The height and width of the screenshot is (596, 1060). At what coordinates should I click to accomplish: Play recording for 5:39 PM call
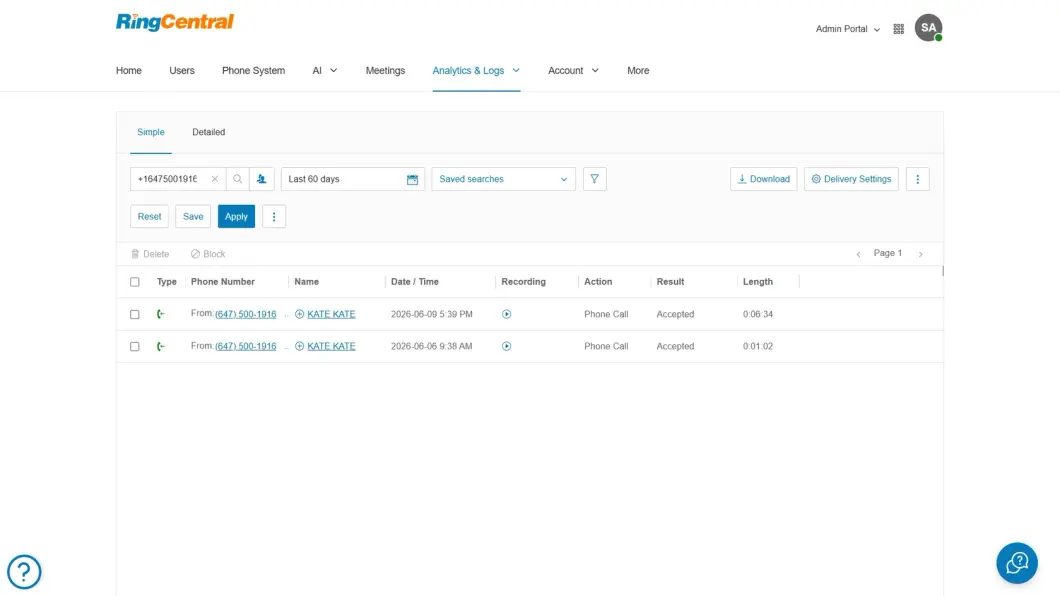click(506, 314)
